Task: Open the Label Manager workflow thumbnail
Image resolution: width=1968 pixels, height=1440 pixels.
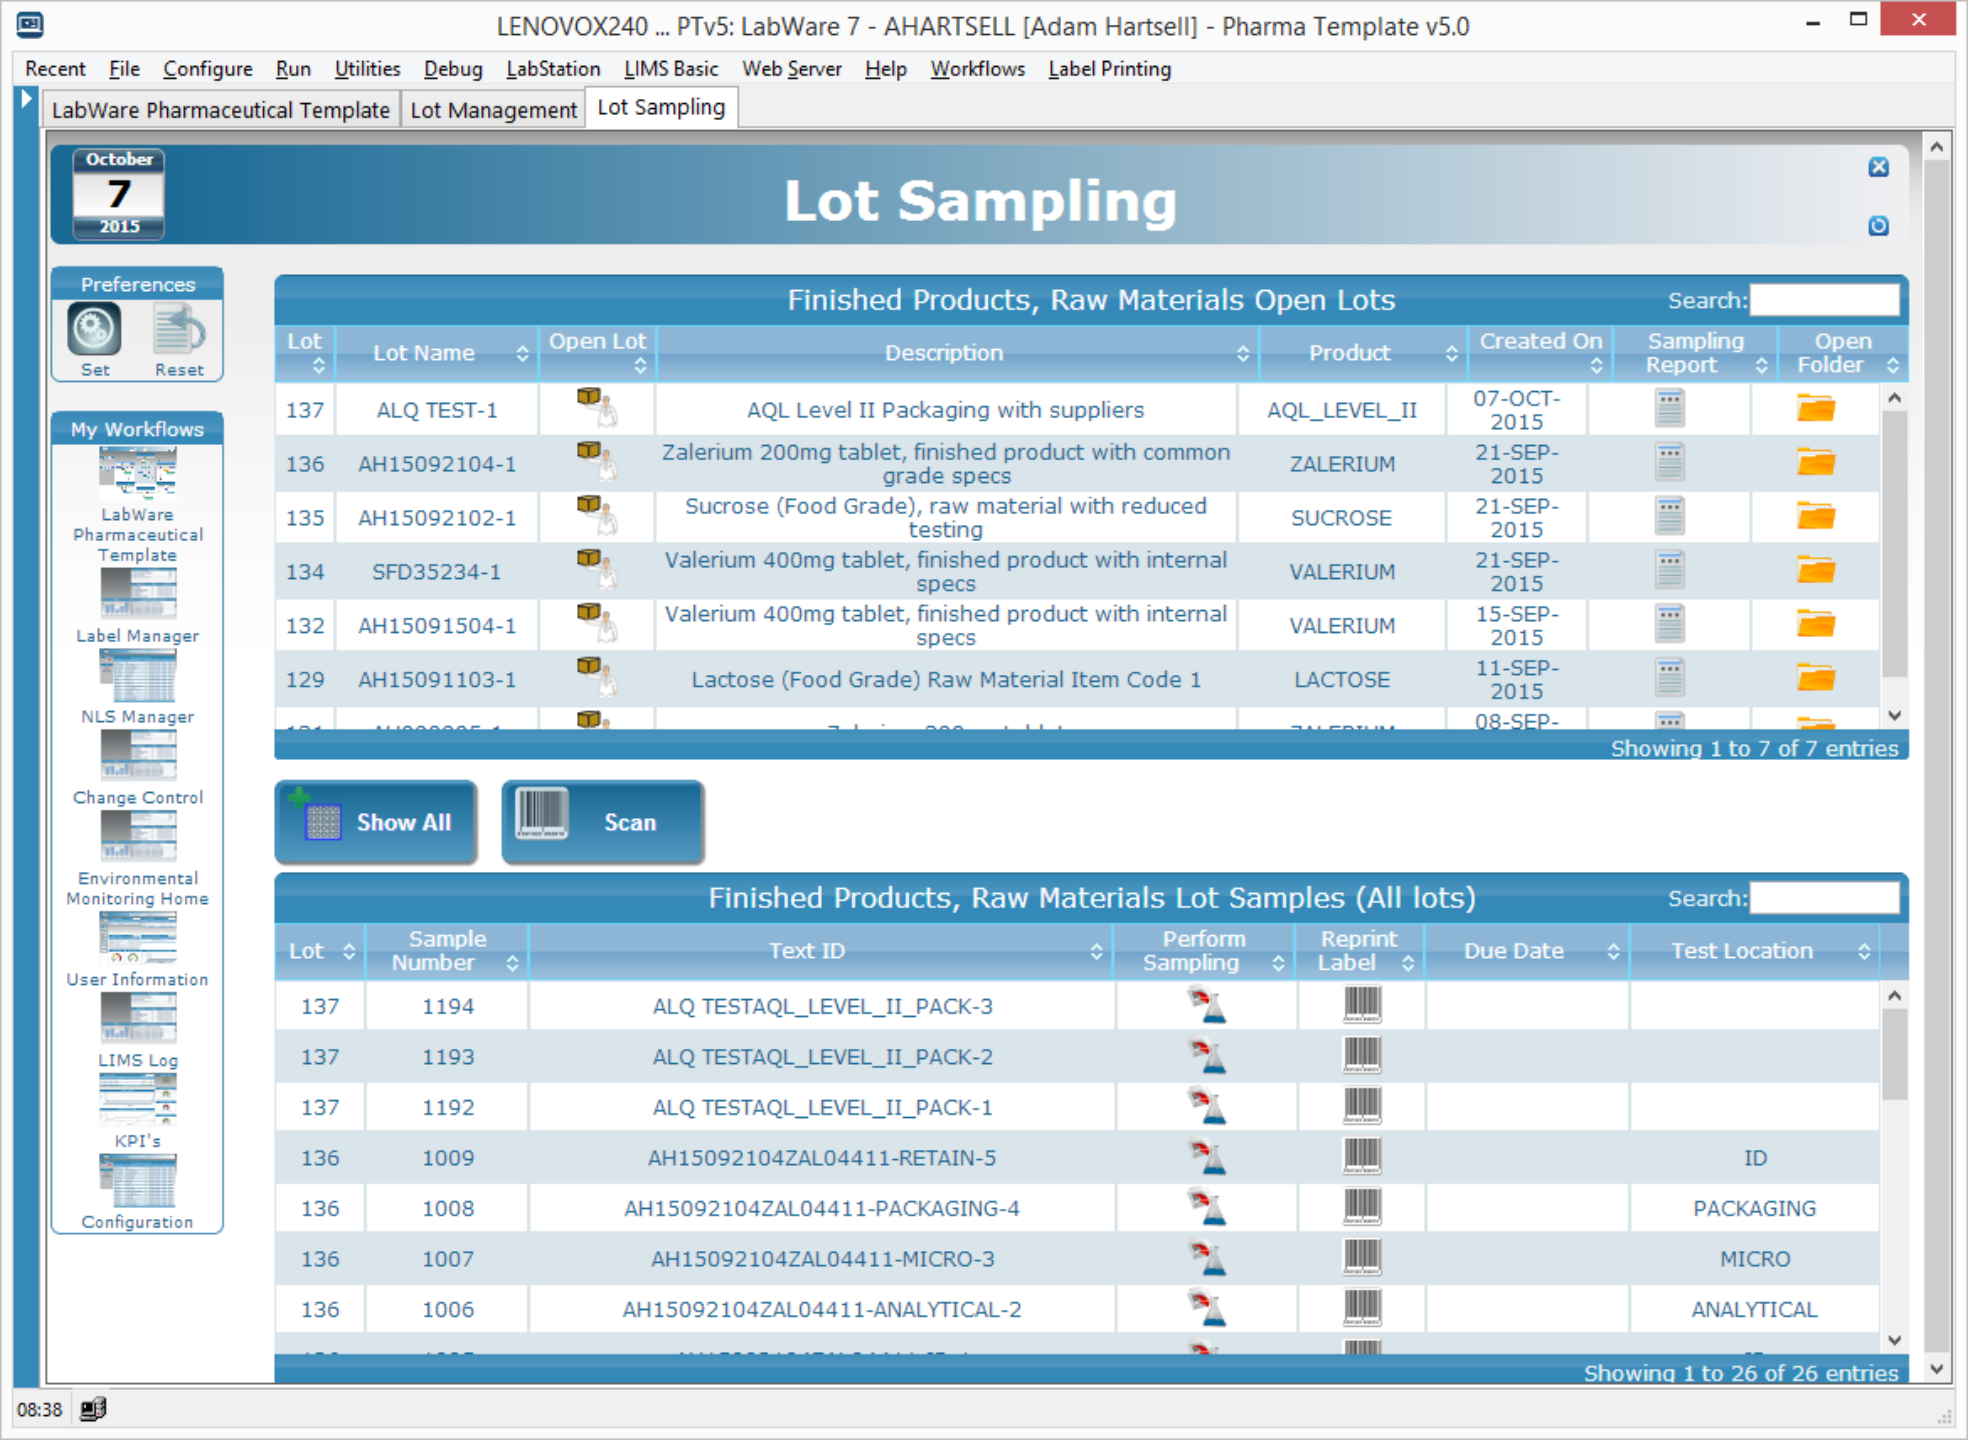Action: [x=138, y=595]
